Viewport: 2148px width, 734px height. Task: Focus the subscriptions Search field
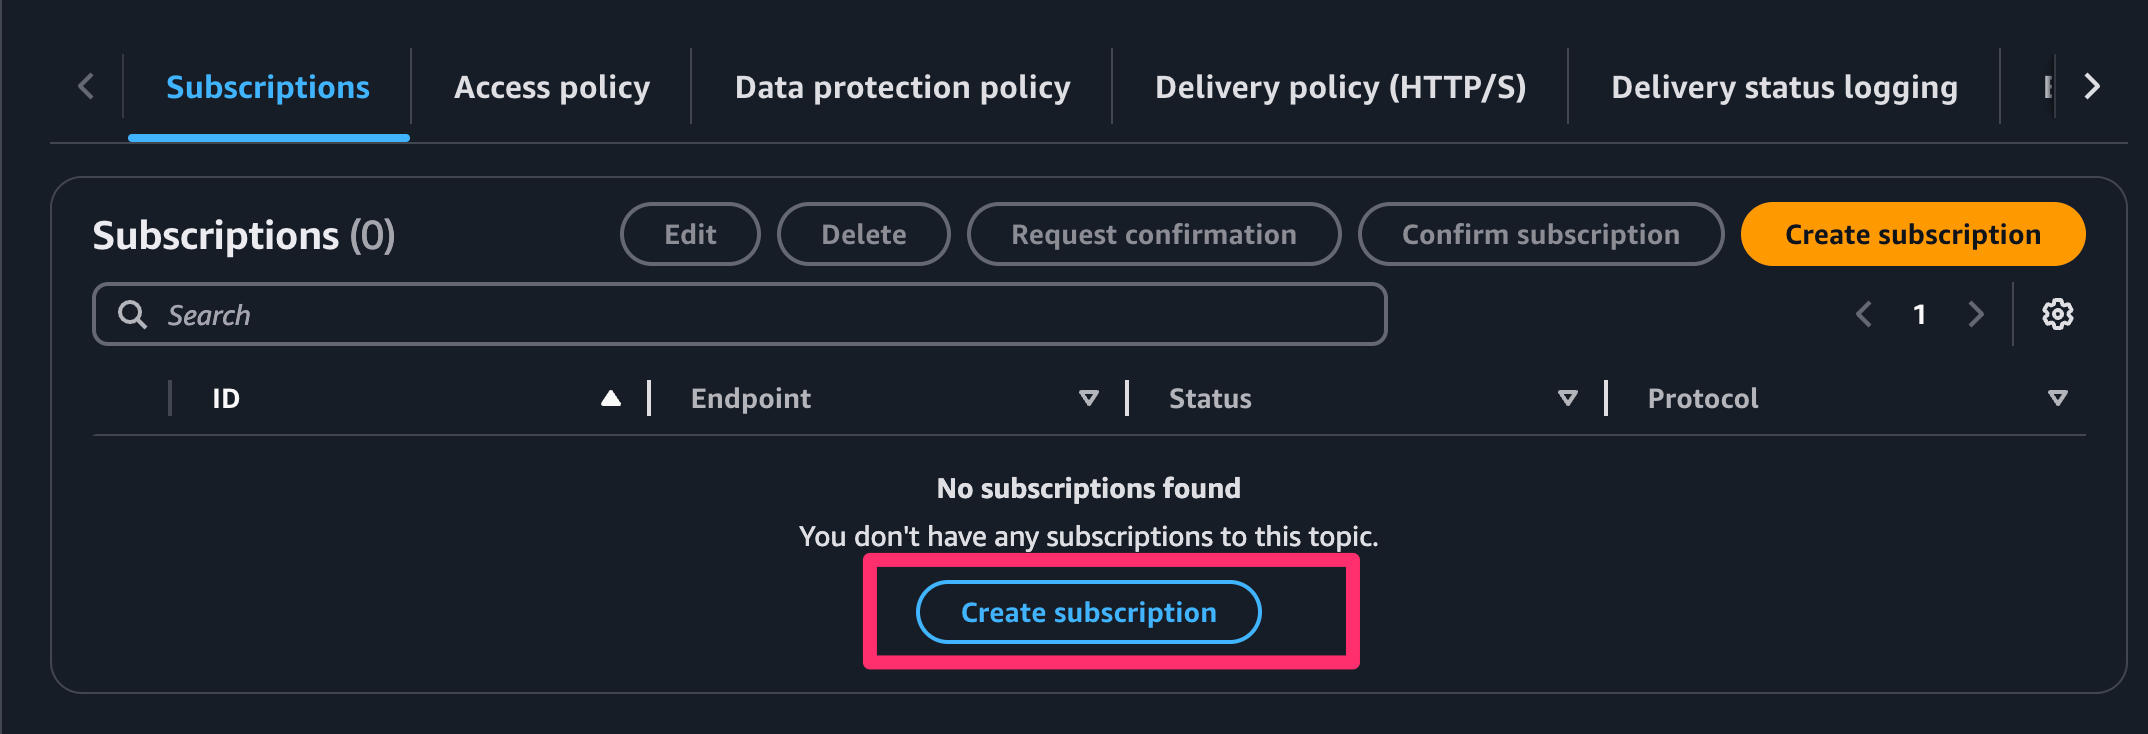coord(740,314)
